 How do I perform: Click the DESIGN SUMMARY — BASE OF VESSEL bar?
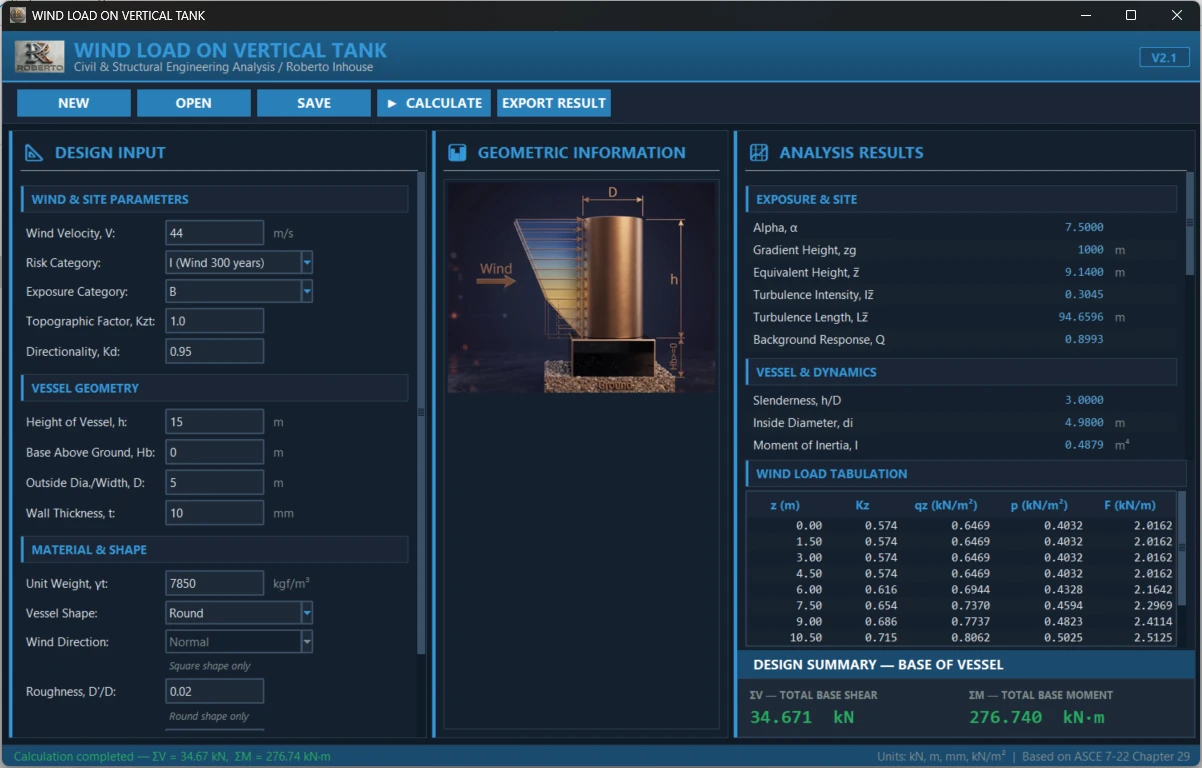966,665
